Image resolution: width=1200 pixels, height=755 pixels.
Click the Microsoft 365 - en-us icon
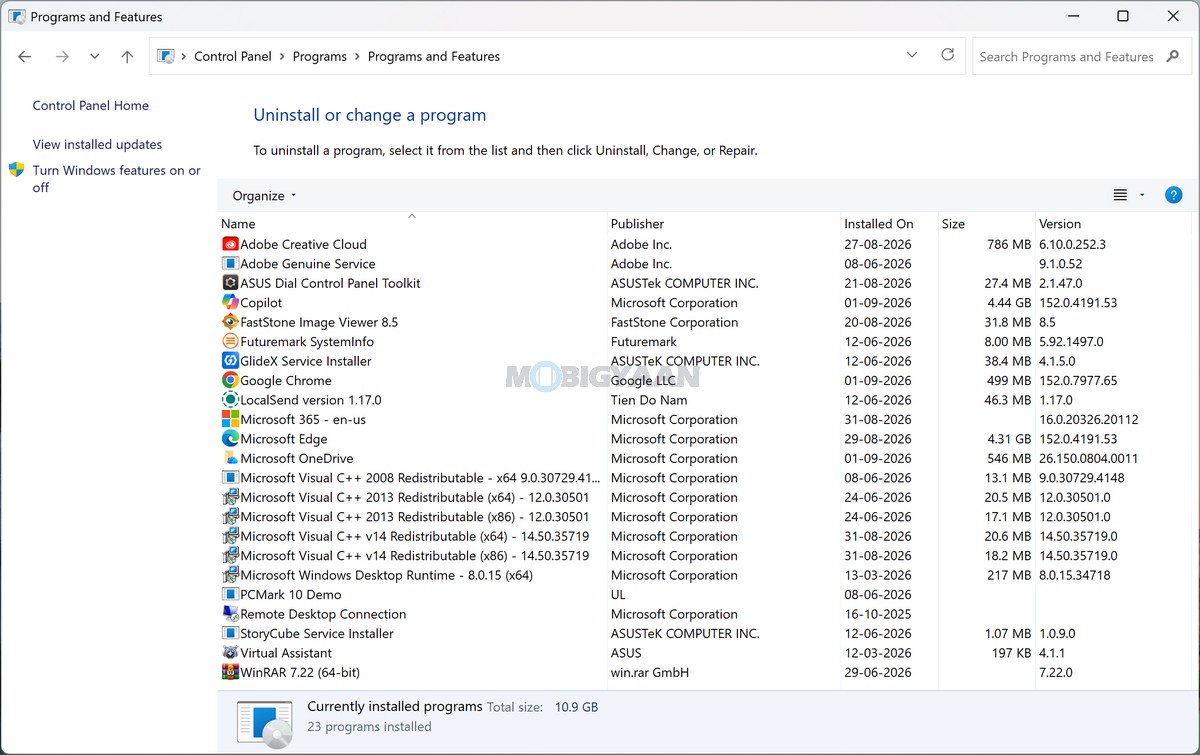click(230, 420)
